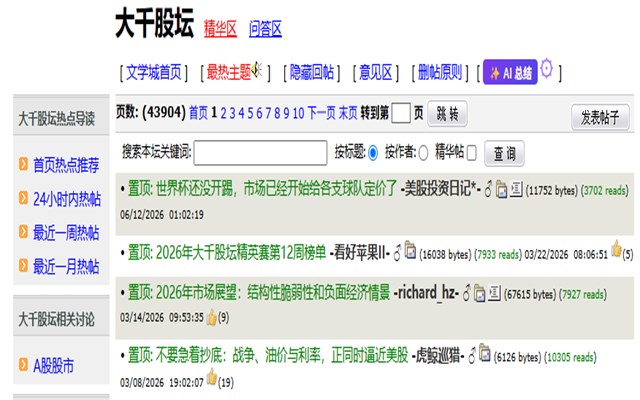
Task: Open 隐藏回帖 link
Action: click(312, 73)
